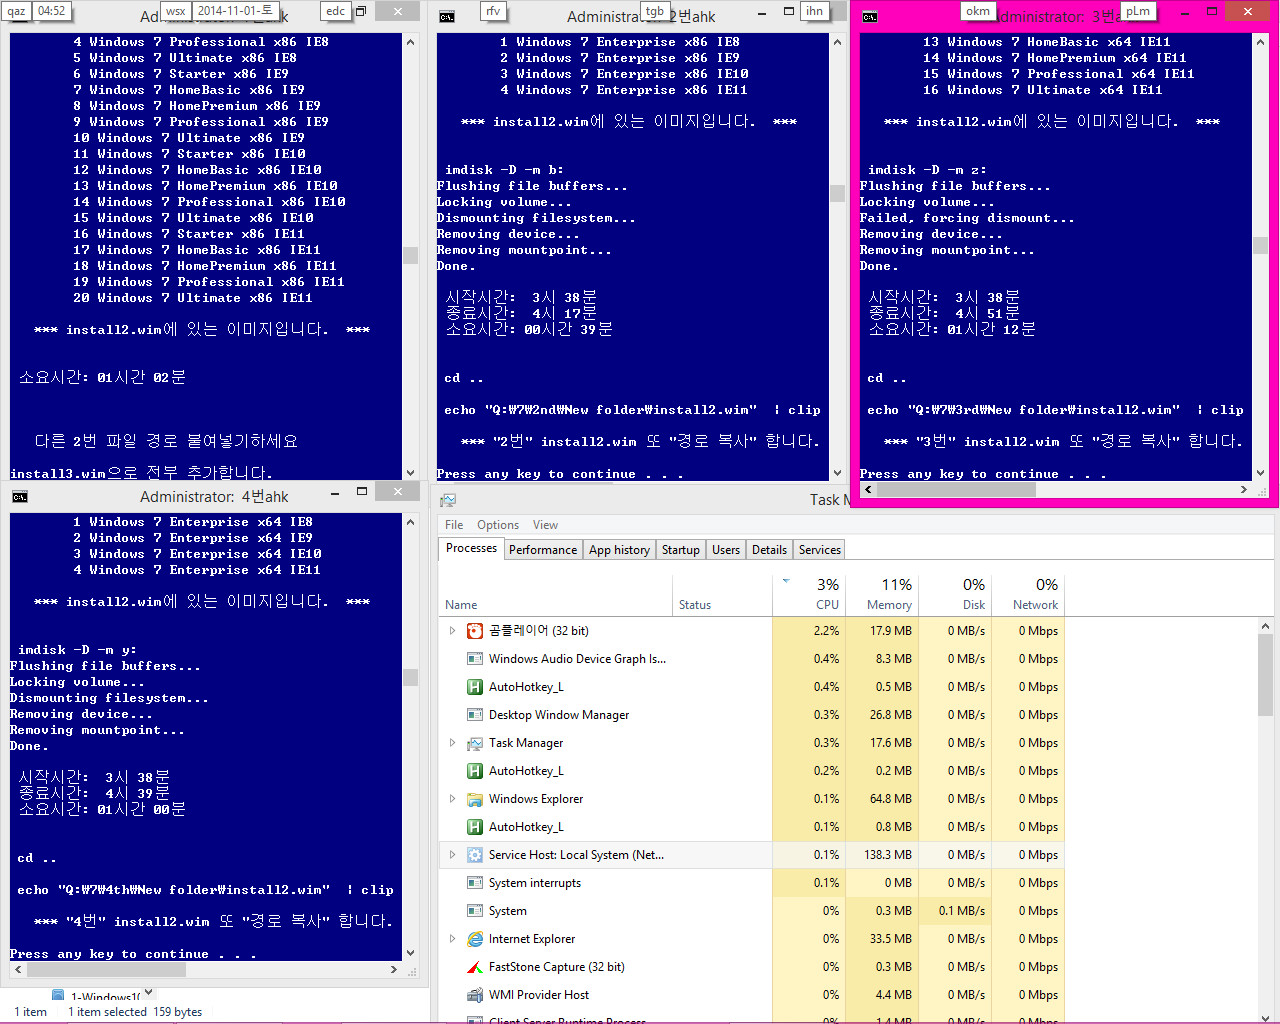Switch to the App history tab

pos(619,550)
